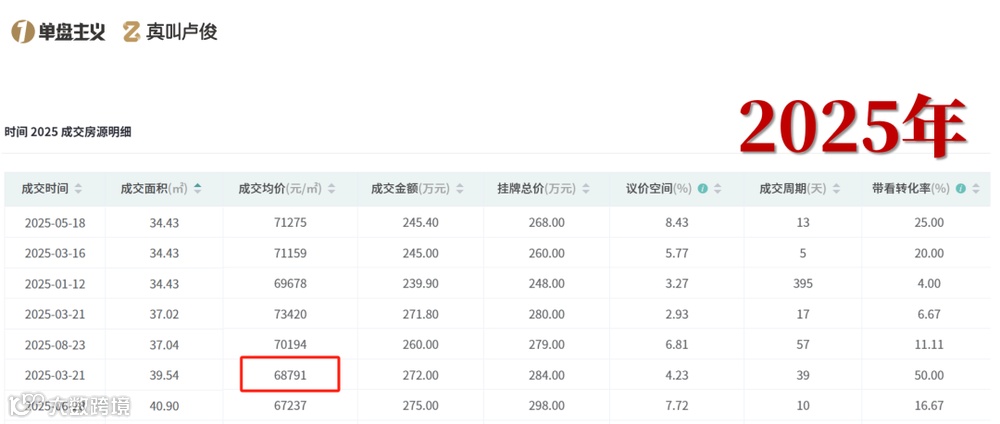Click area value 37.04
Viewport: 1000px width, 424px height.
click(x=164, y=345)
